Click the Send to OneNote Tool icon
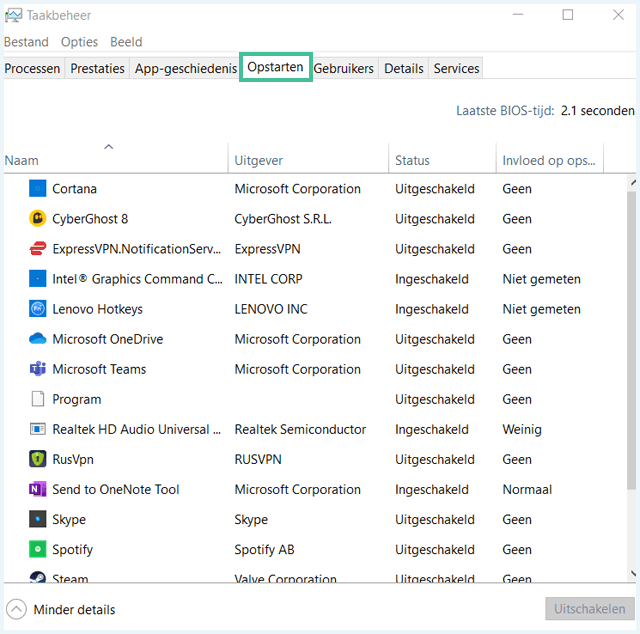 (38, 489)
